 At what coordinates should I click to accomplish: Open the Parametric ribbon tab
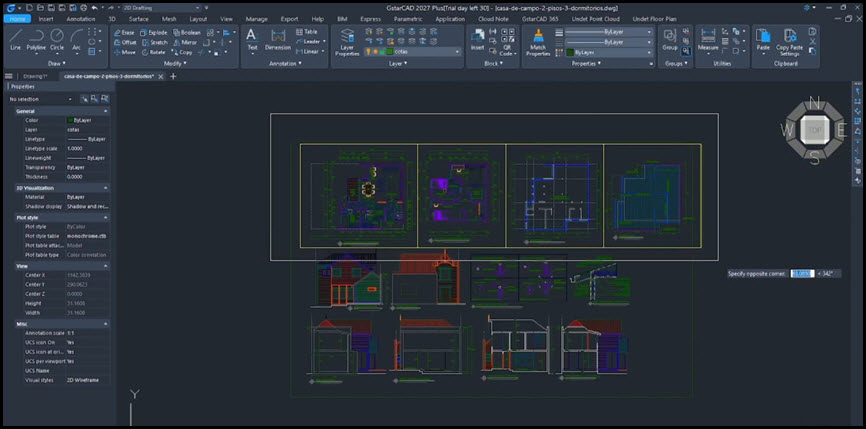[x=408, y=19]
